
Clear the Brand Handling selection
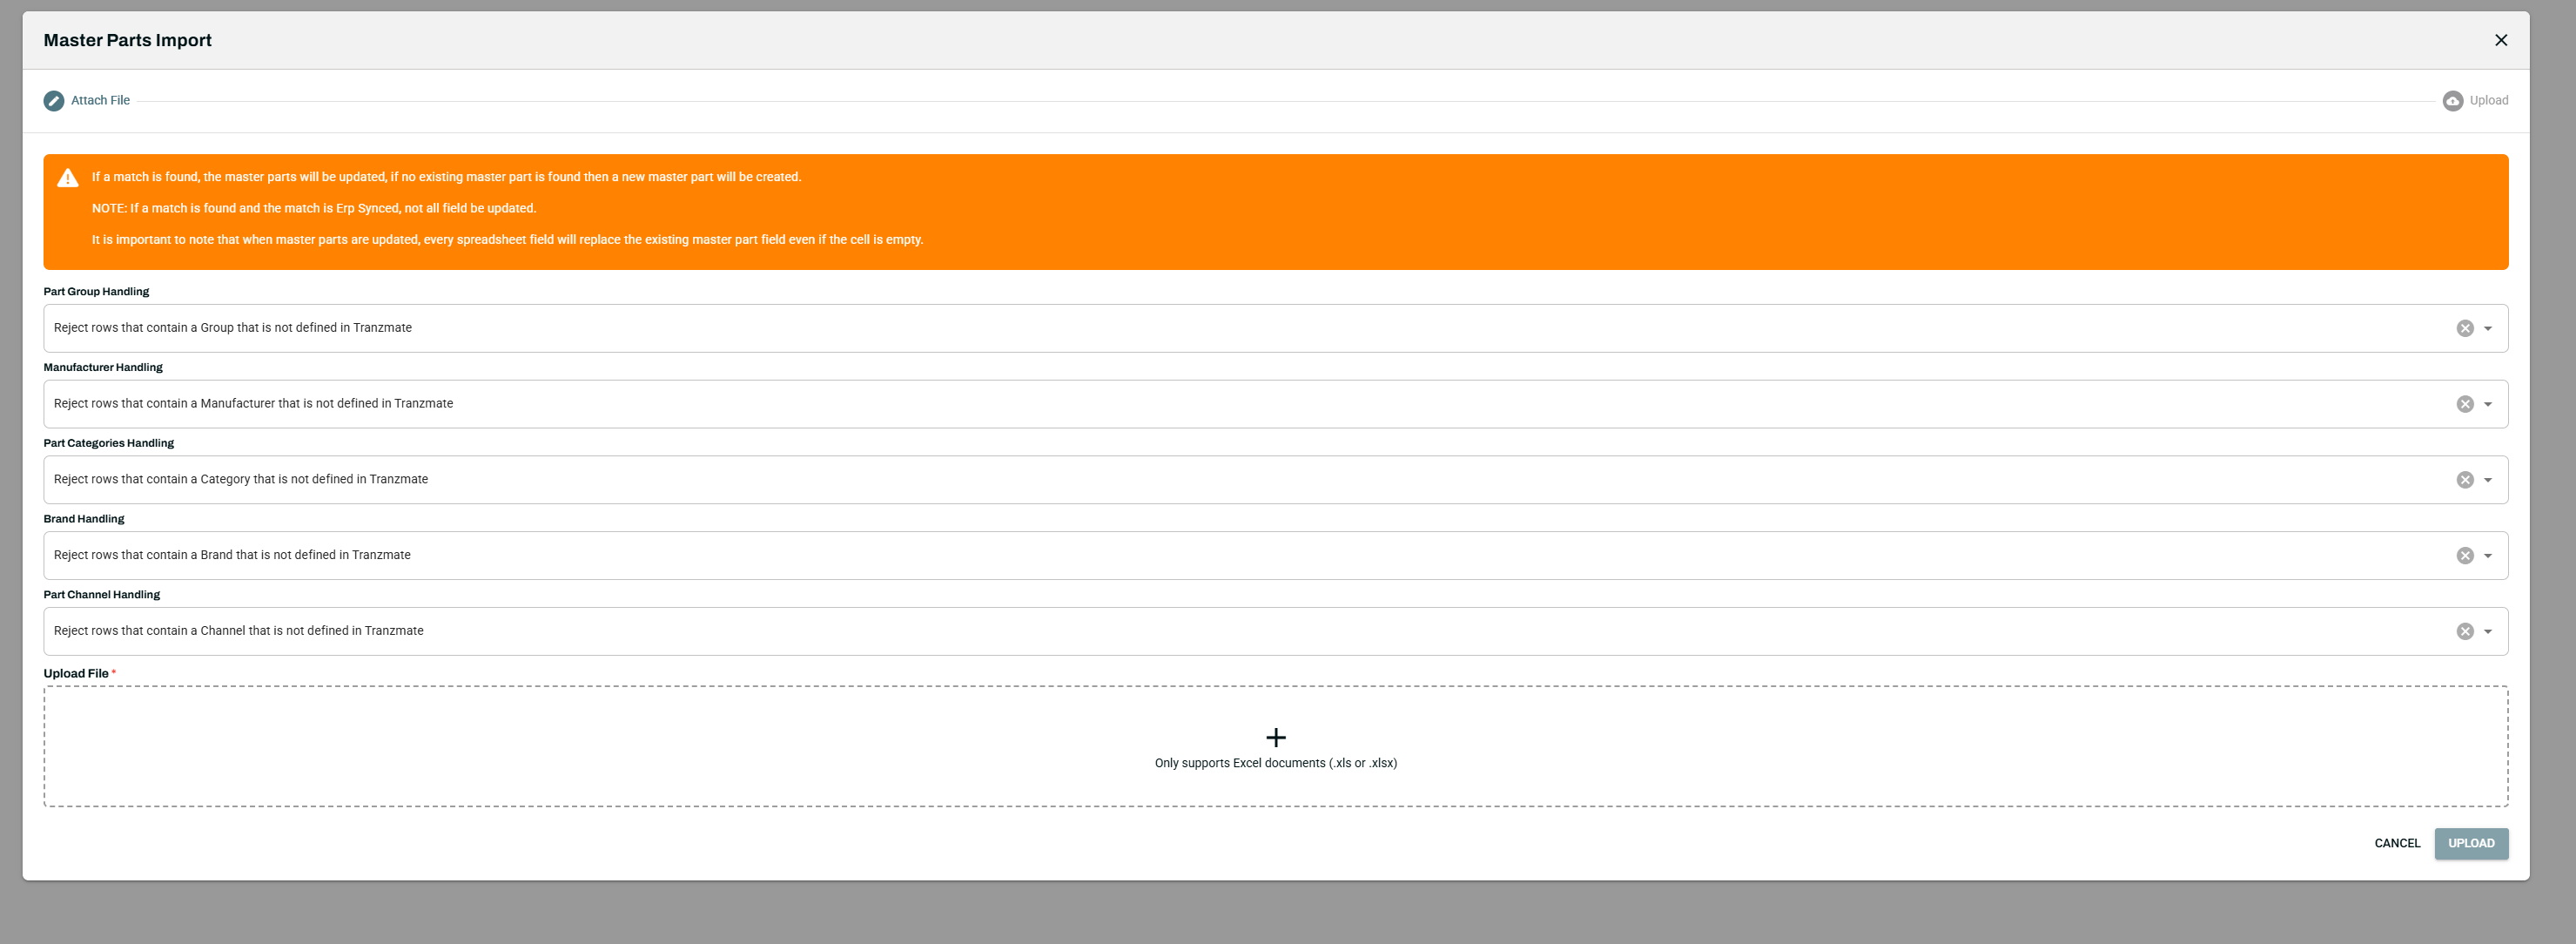[2464, 556]
